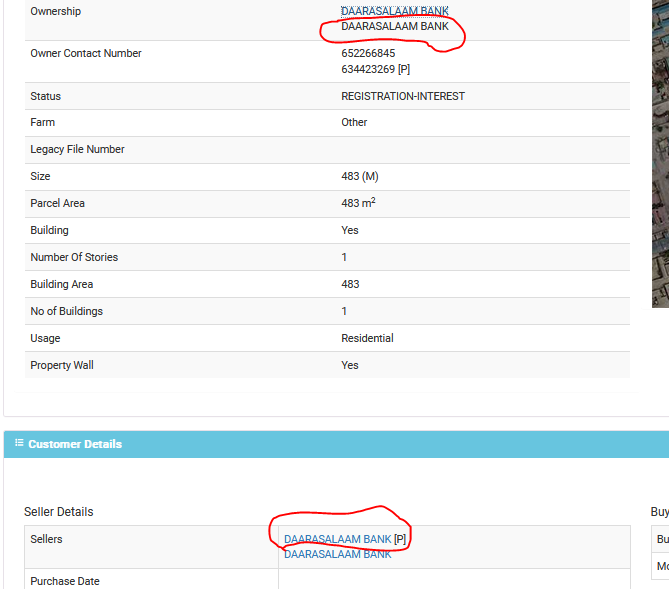This screenshot has width=669, height=589.
Task: Click the Seller Details heading
Action: [x=58, y=512]
